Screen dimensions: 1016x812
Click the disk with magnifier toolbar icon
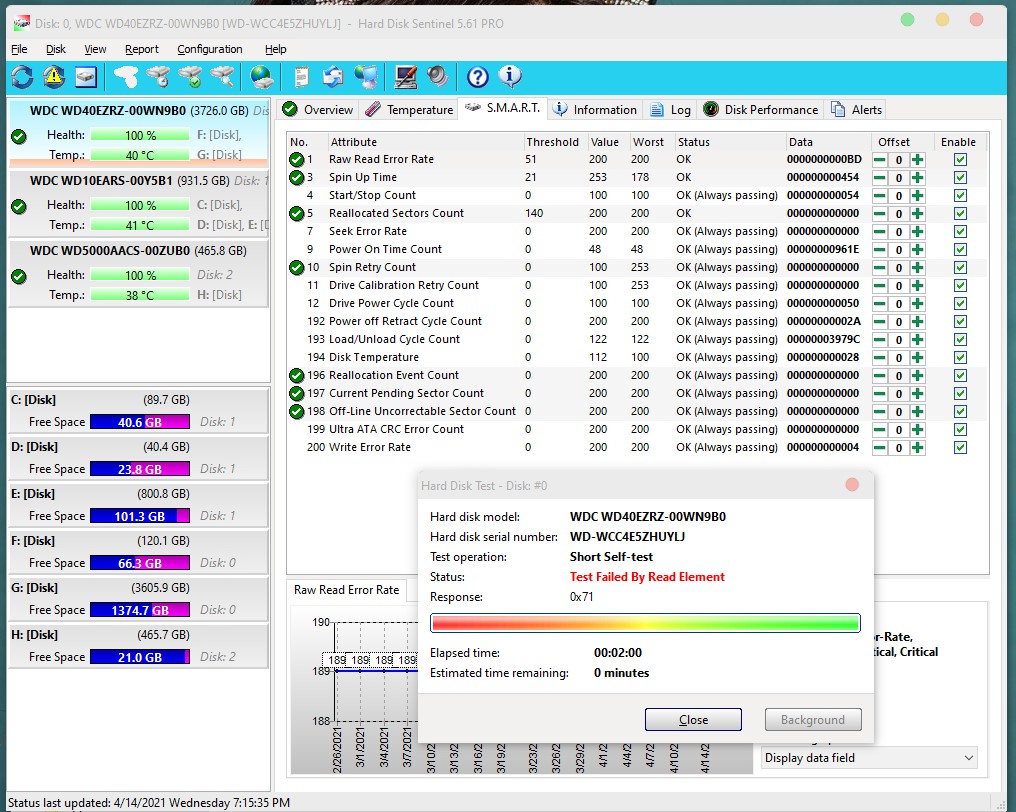pos(222,77)
